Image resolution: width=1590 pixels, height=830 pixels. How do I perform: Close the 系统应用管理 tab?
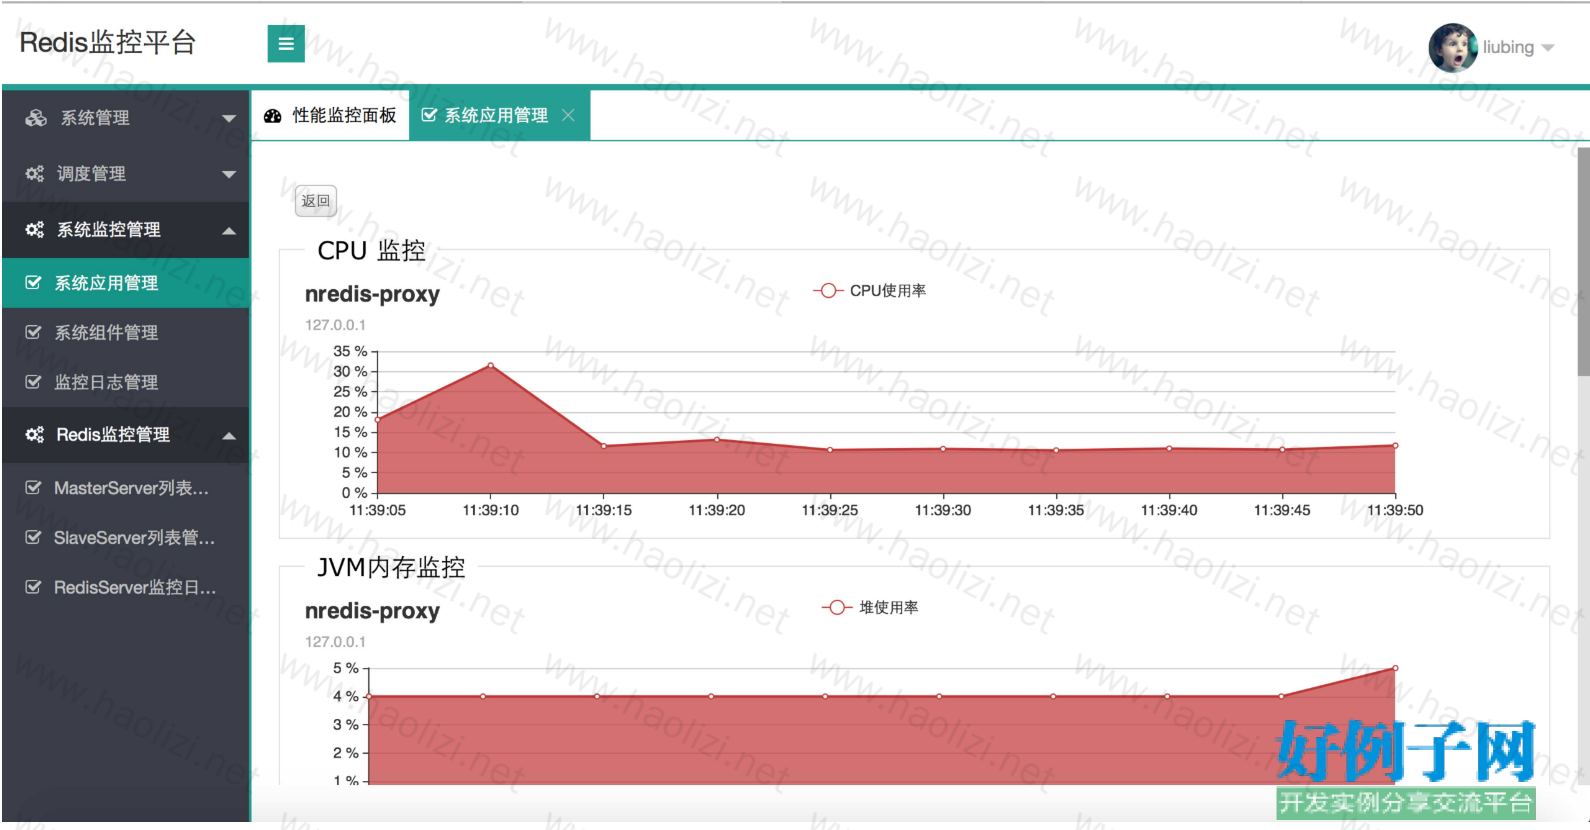pyautogui.click(x=568, y=116)
